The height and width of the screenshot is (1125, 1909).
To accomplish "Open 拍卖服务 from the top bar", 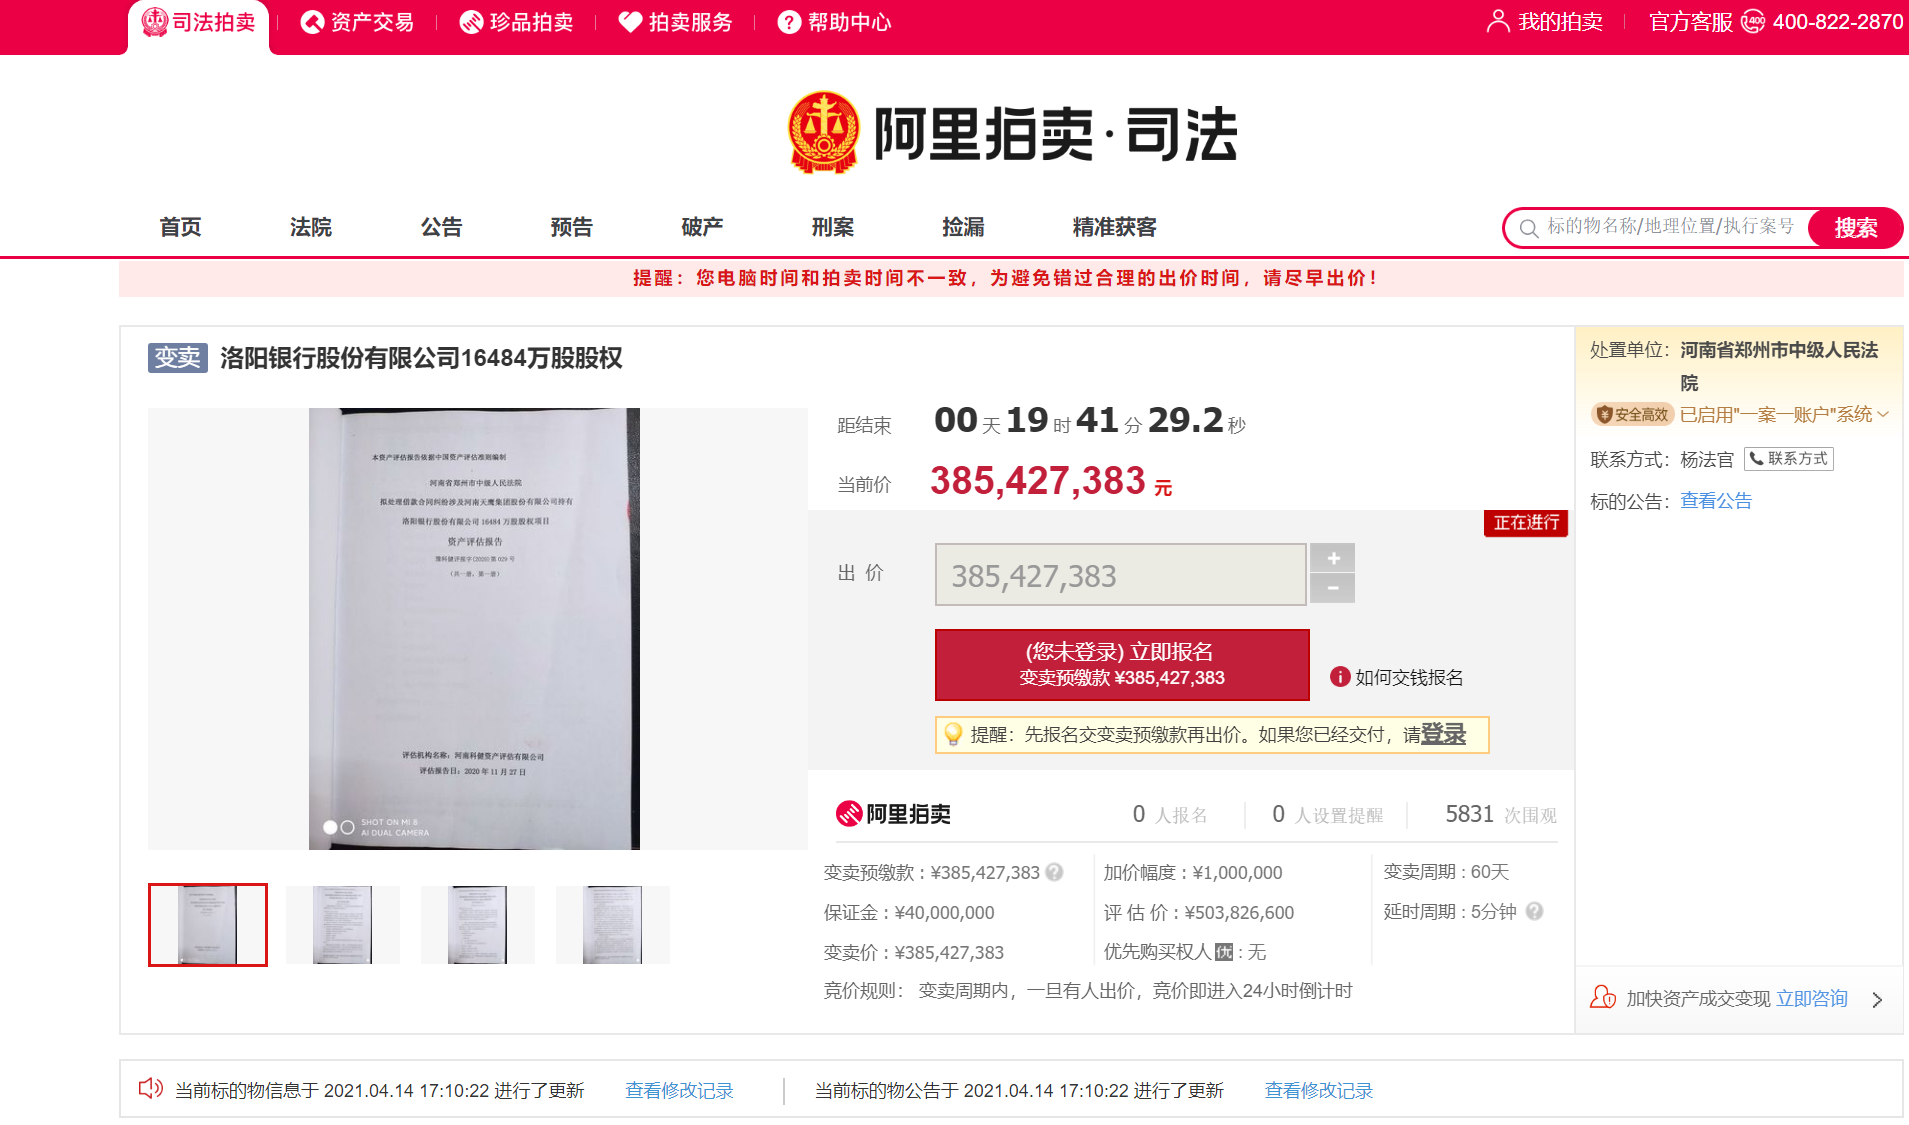I will pos(676,22).
